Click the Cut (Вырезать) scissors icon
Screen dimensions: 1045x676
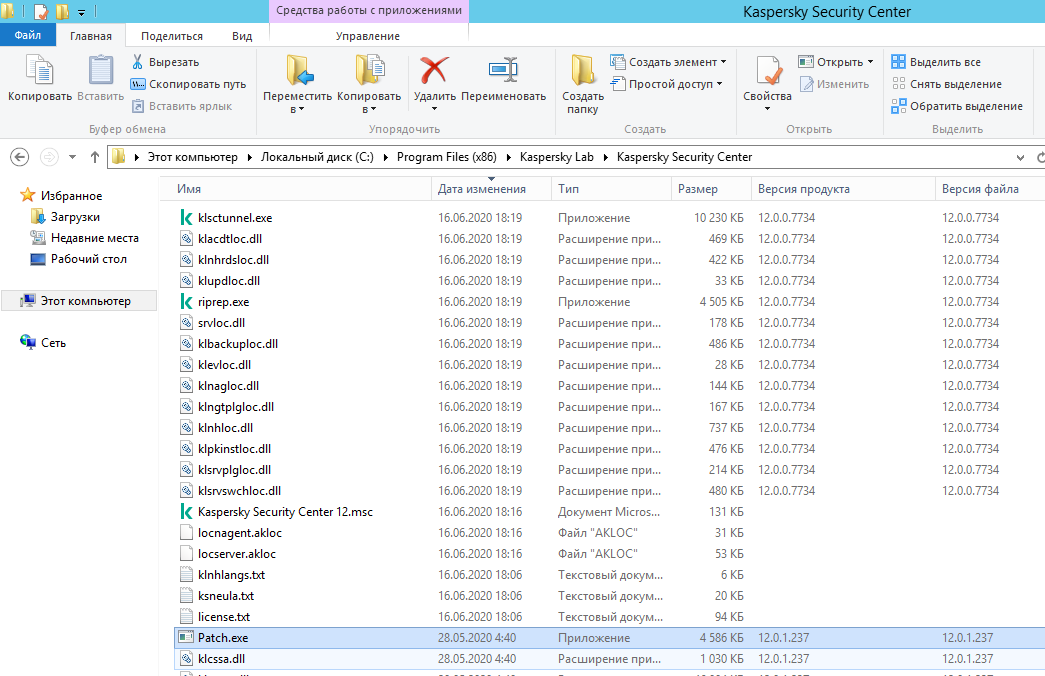pos(139,62)
